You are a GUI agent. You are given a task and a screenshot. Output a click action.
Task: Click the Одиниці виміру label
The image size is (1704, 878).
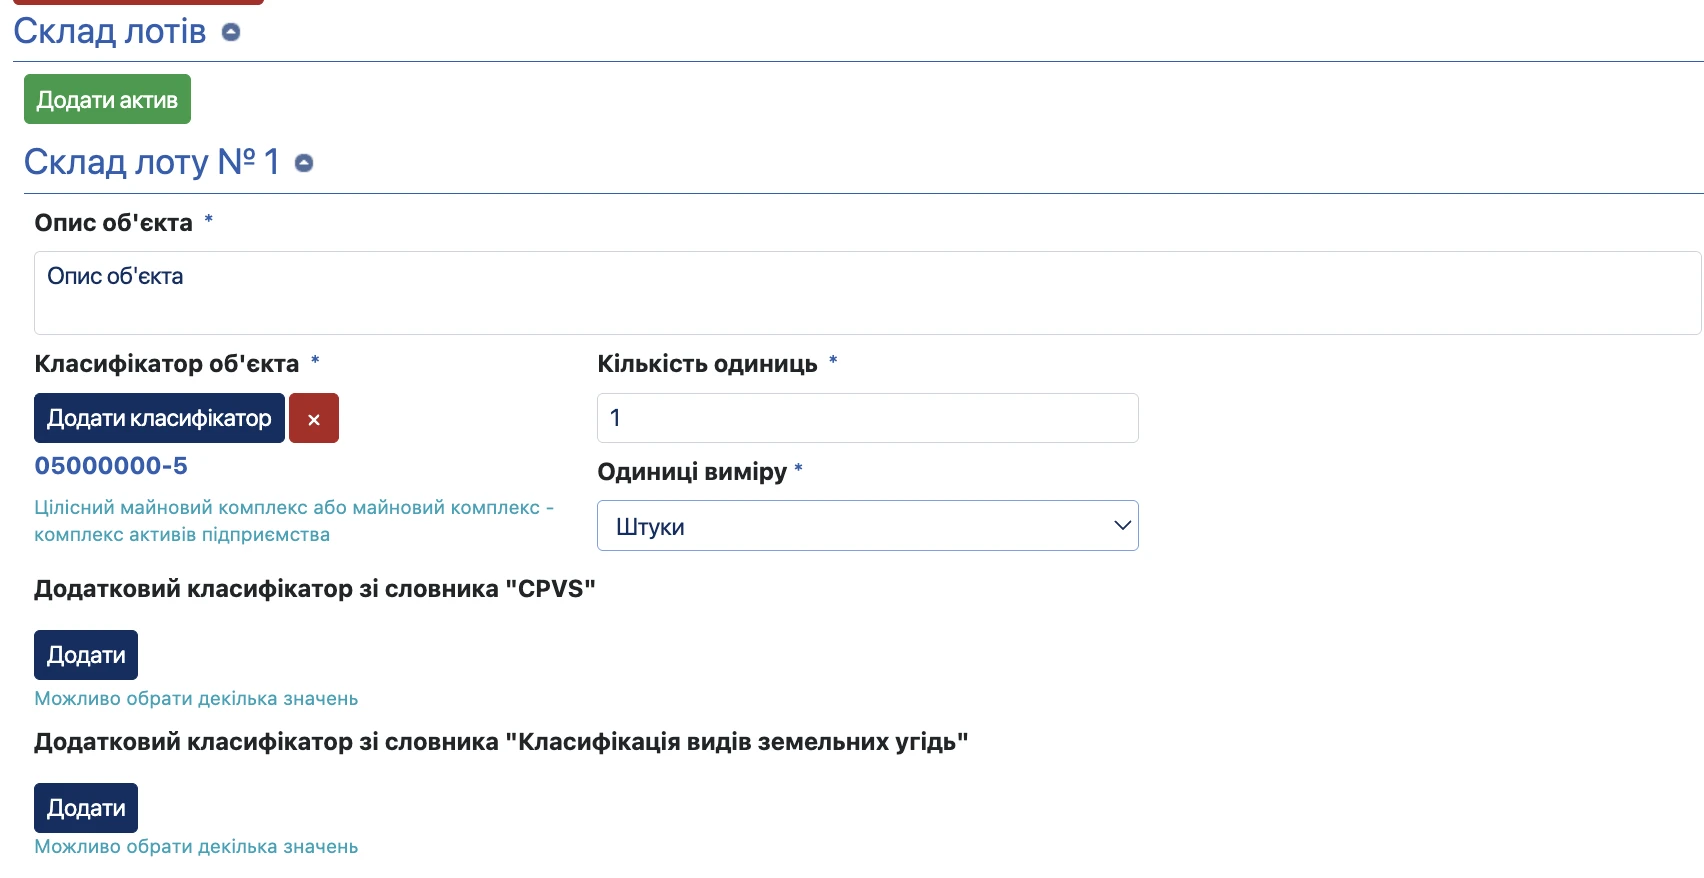click(692, 472)
